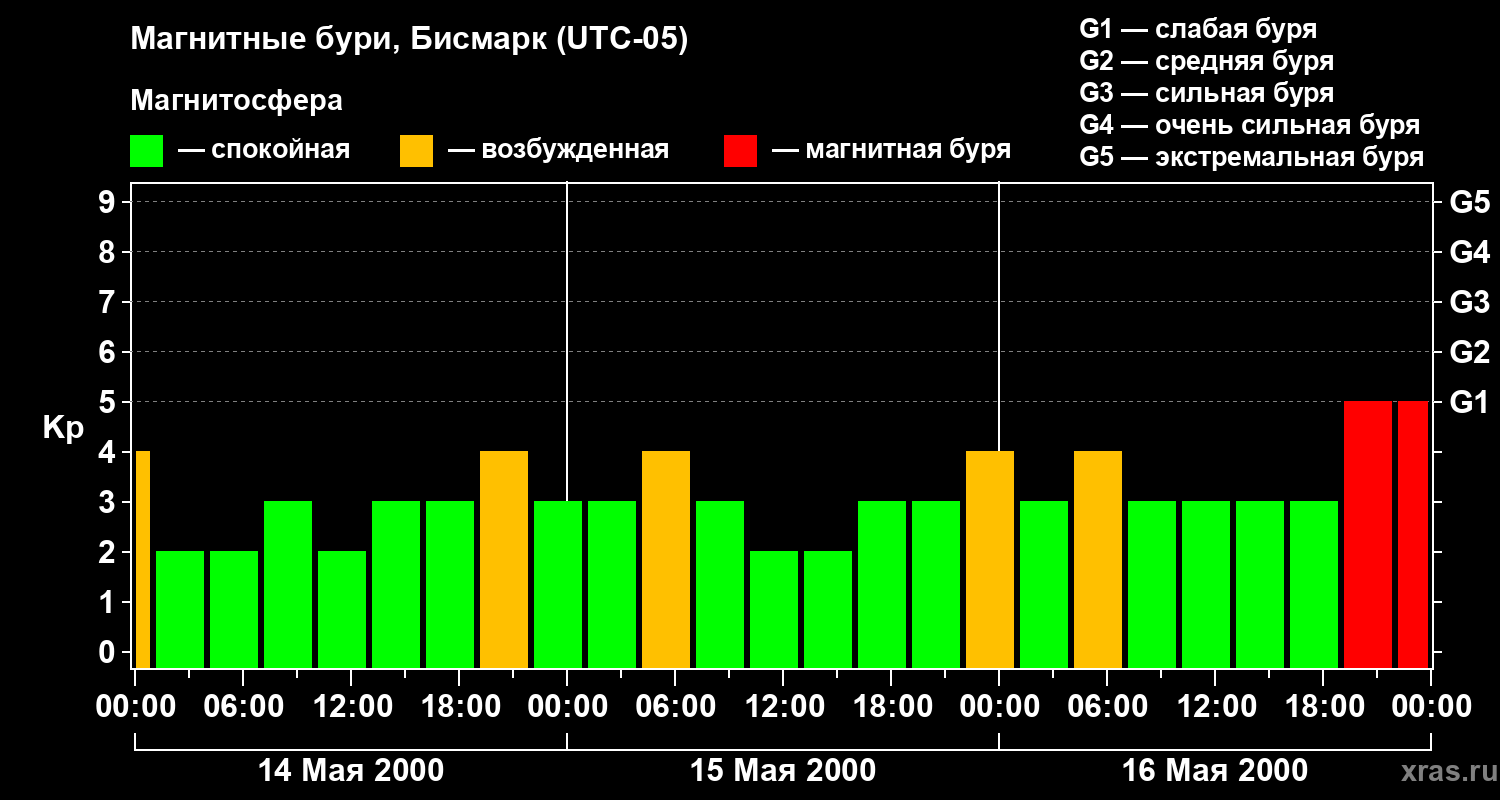Click 'G5 — экстремальная буря' description line
Image resolution: width=1500 pixels, height=800 pixels.
click(x=1251, y=157)
